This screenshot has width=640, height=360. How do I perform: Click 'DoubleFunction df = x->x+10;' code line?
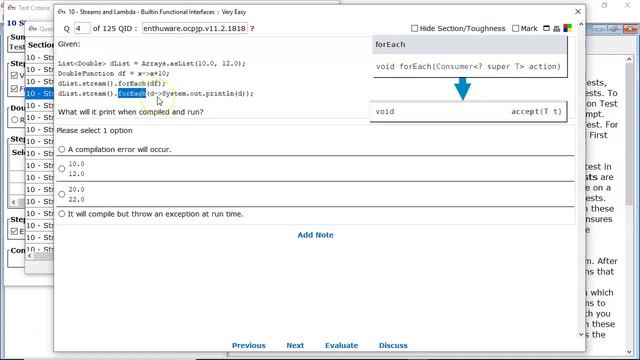click(x=113, y=73)
